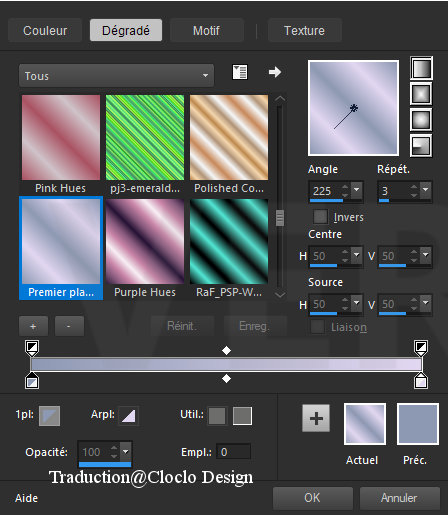The image size is (448, 515).
Task: Select the sunburst gradient style icon
Action: pos(421,120)
